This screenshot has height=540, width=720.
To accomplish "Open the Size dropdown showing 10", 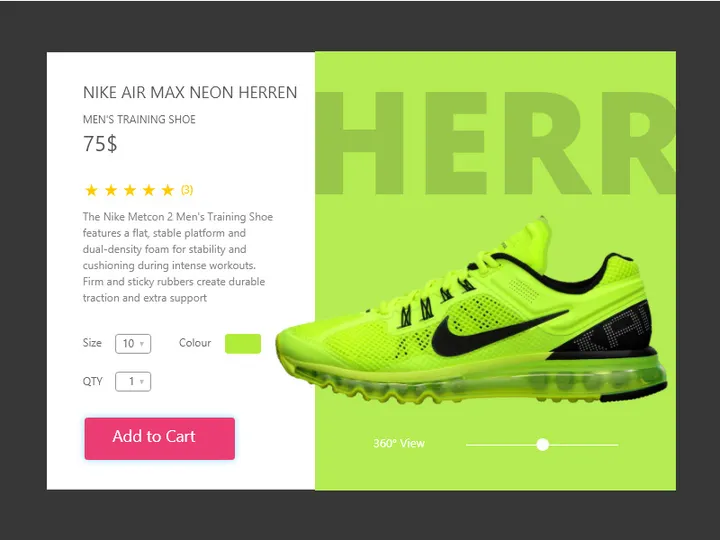I will (x=133, y=343).
